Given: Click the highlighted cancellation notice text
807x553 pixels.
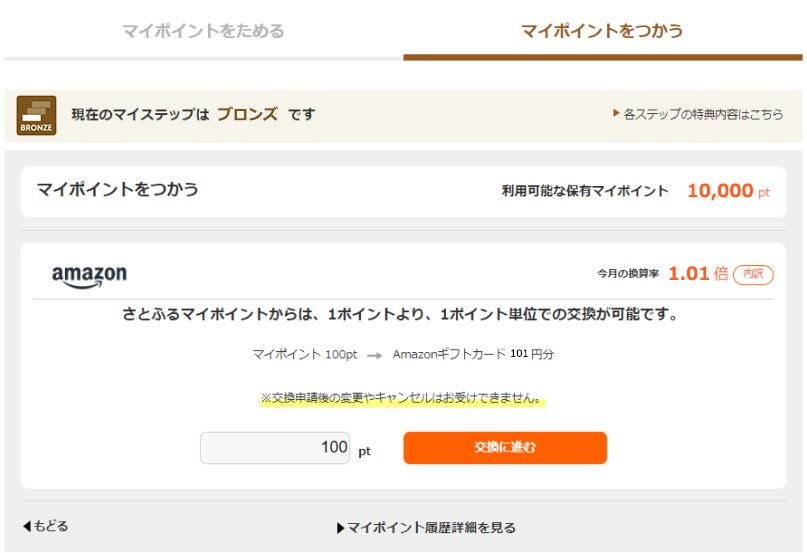Looking at the screenshot, I should pos(402,398).
